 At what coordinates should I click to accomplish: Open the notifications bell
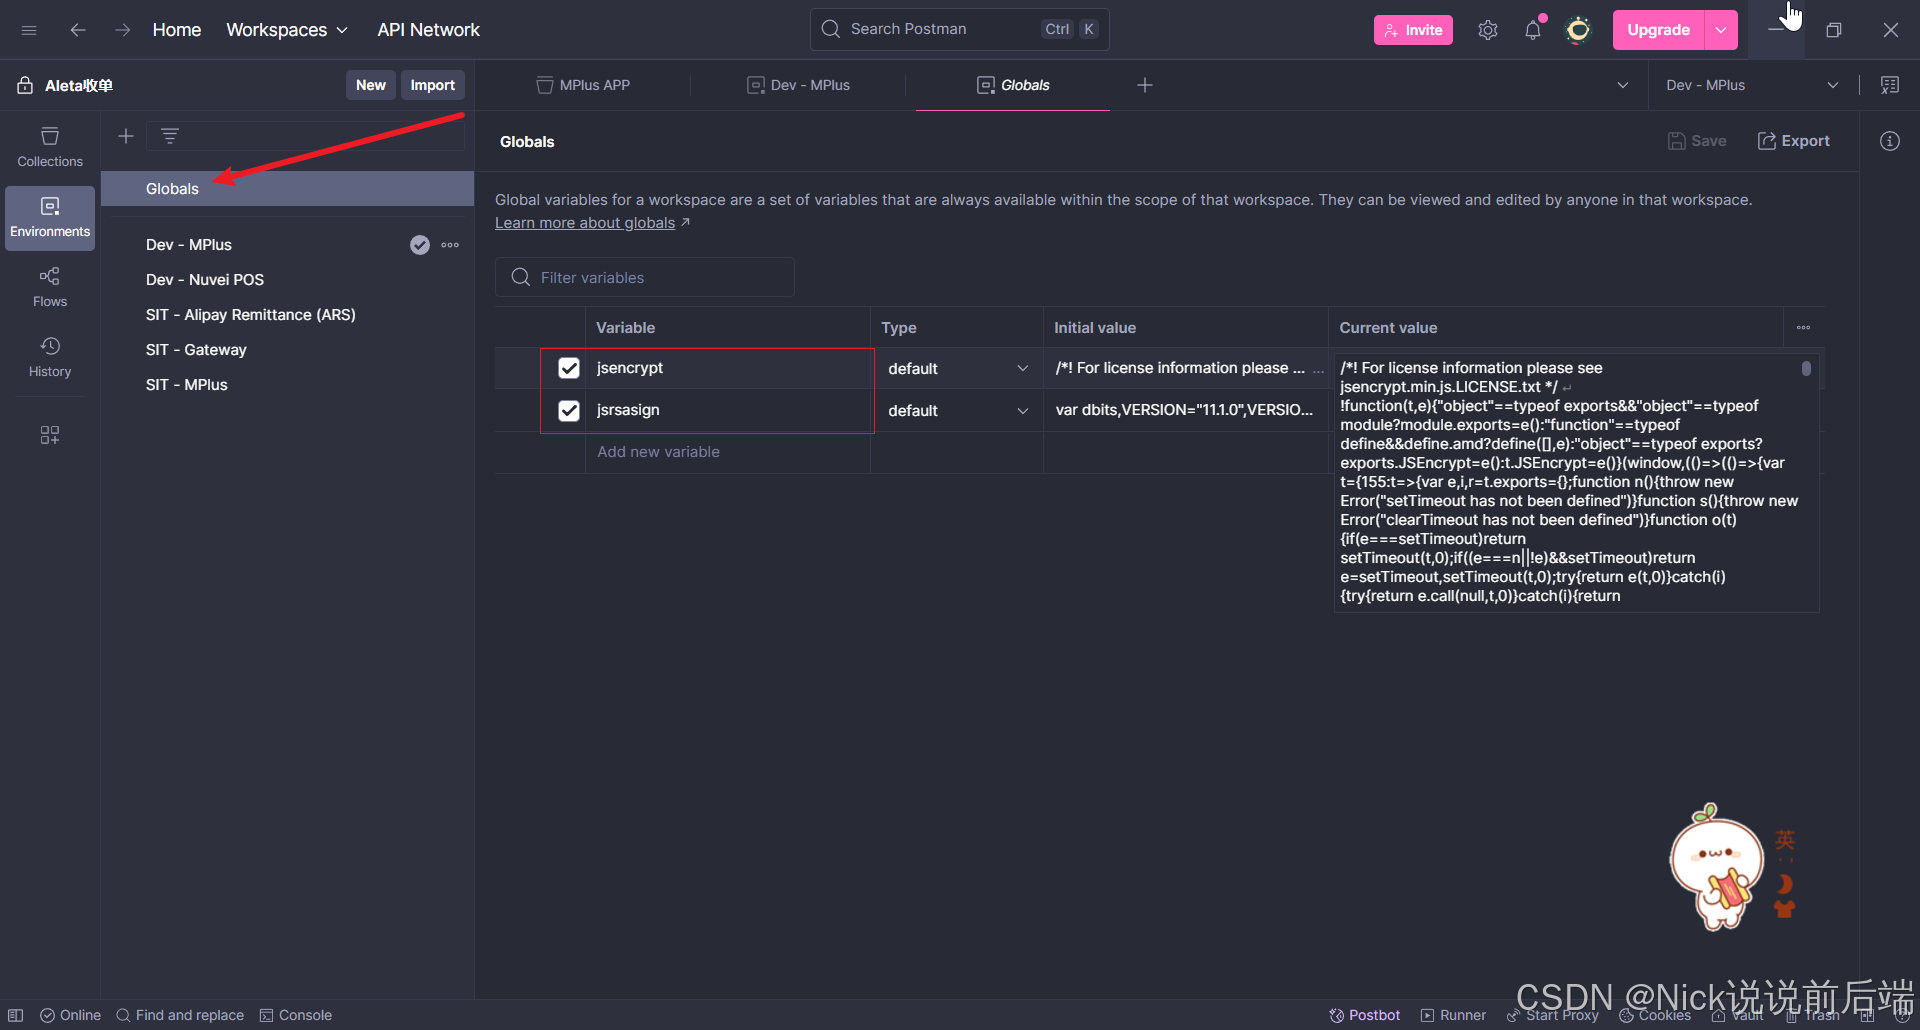click(x=1533, y=30)
